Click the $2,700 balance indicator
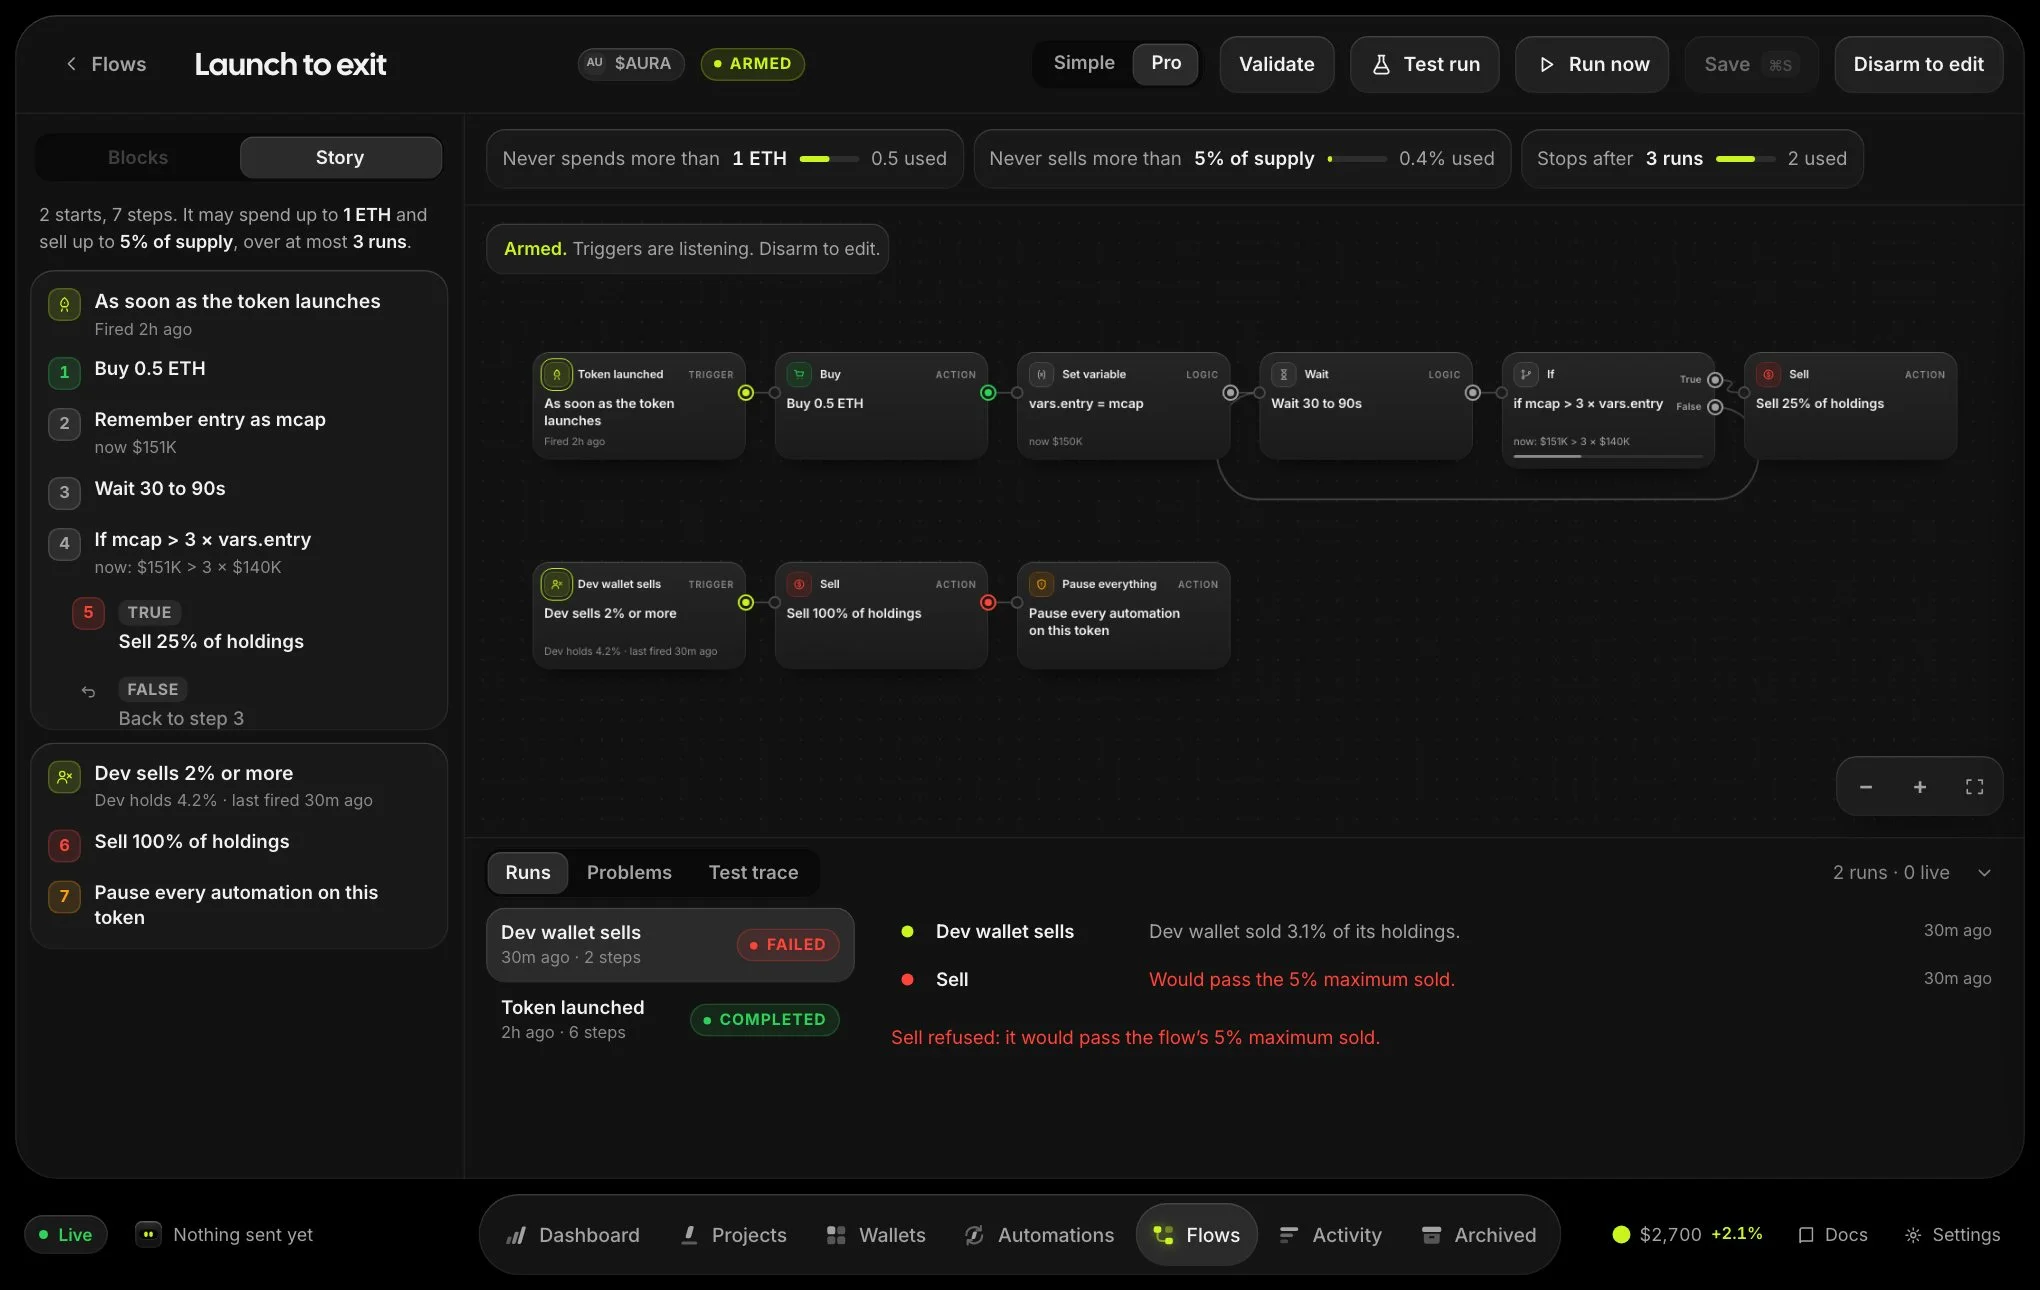 tap(1688, 1235)
